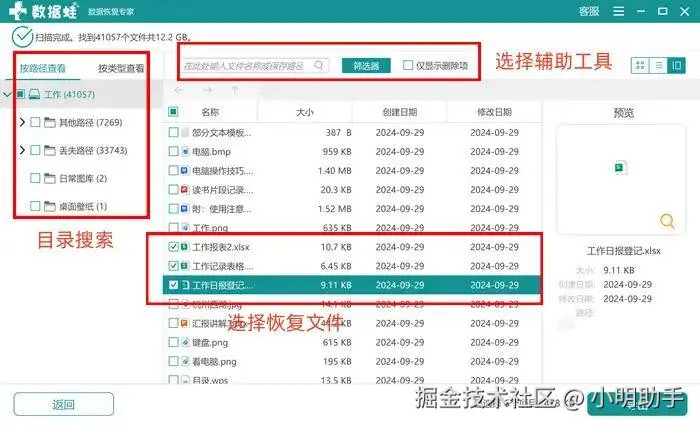Click the 读书片段记录 file icon

tap(185, 190)
